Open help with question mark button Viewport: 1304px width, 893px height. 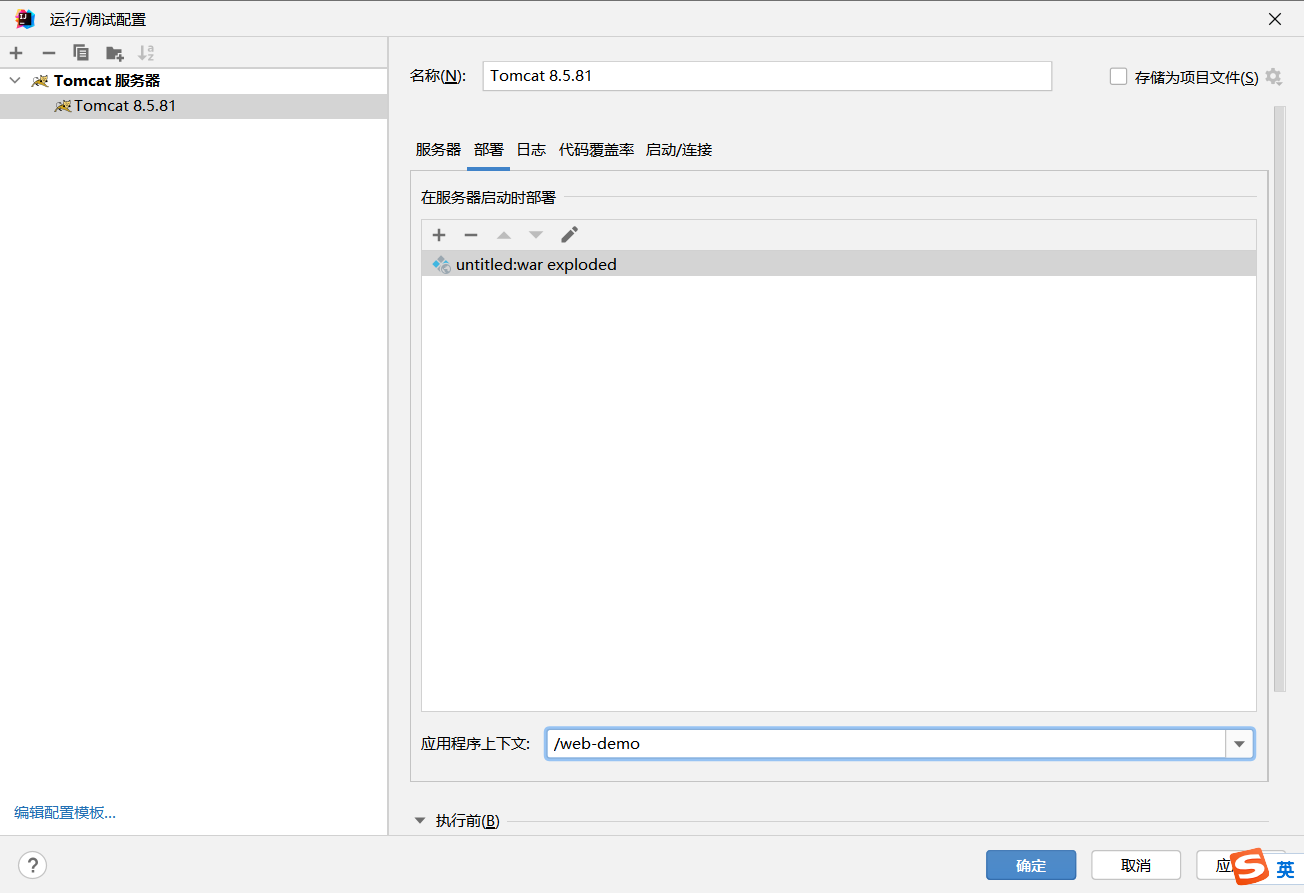coord(33,865)
